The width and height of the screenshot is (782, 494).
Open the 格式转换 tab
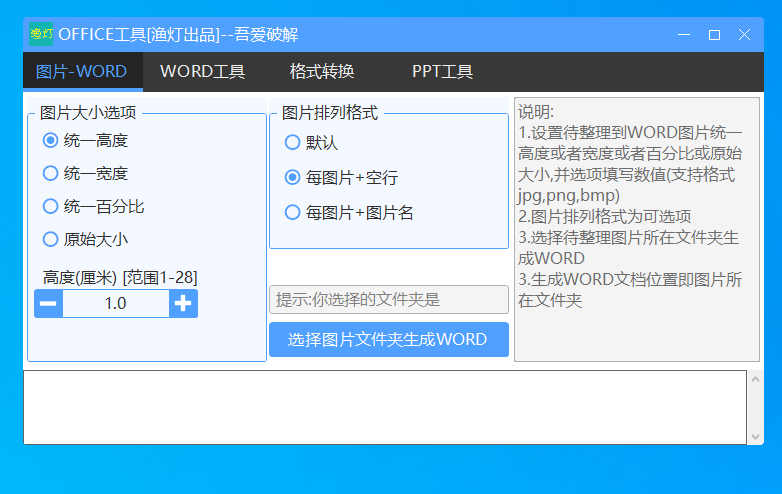[x=322, y=72]
